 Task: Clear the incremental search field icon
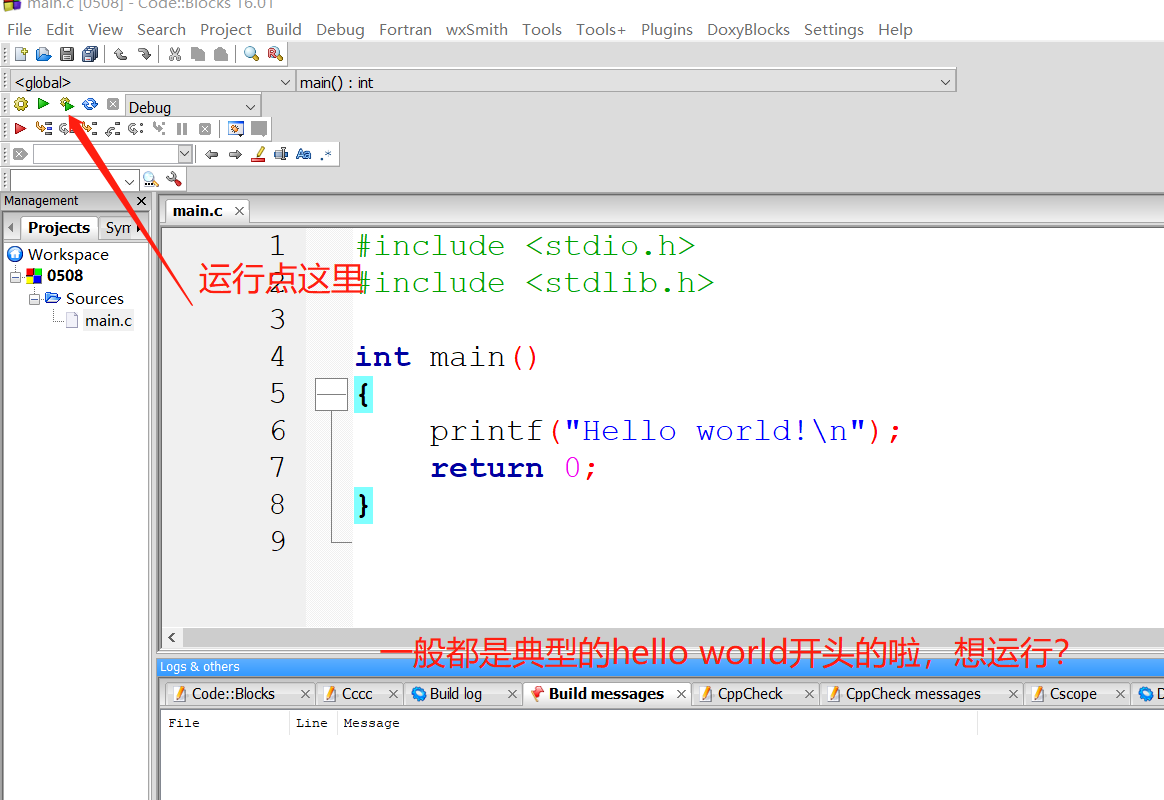tap(20, 154)
